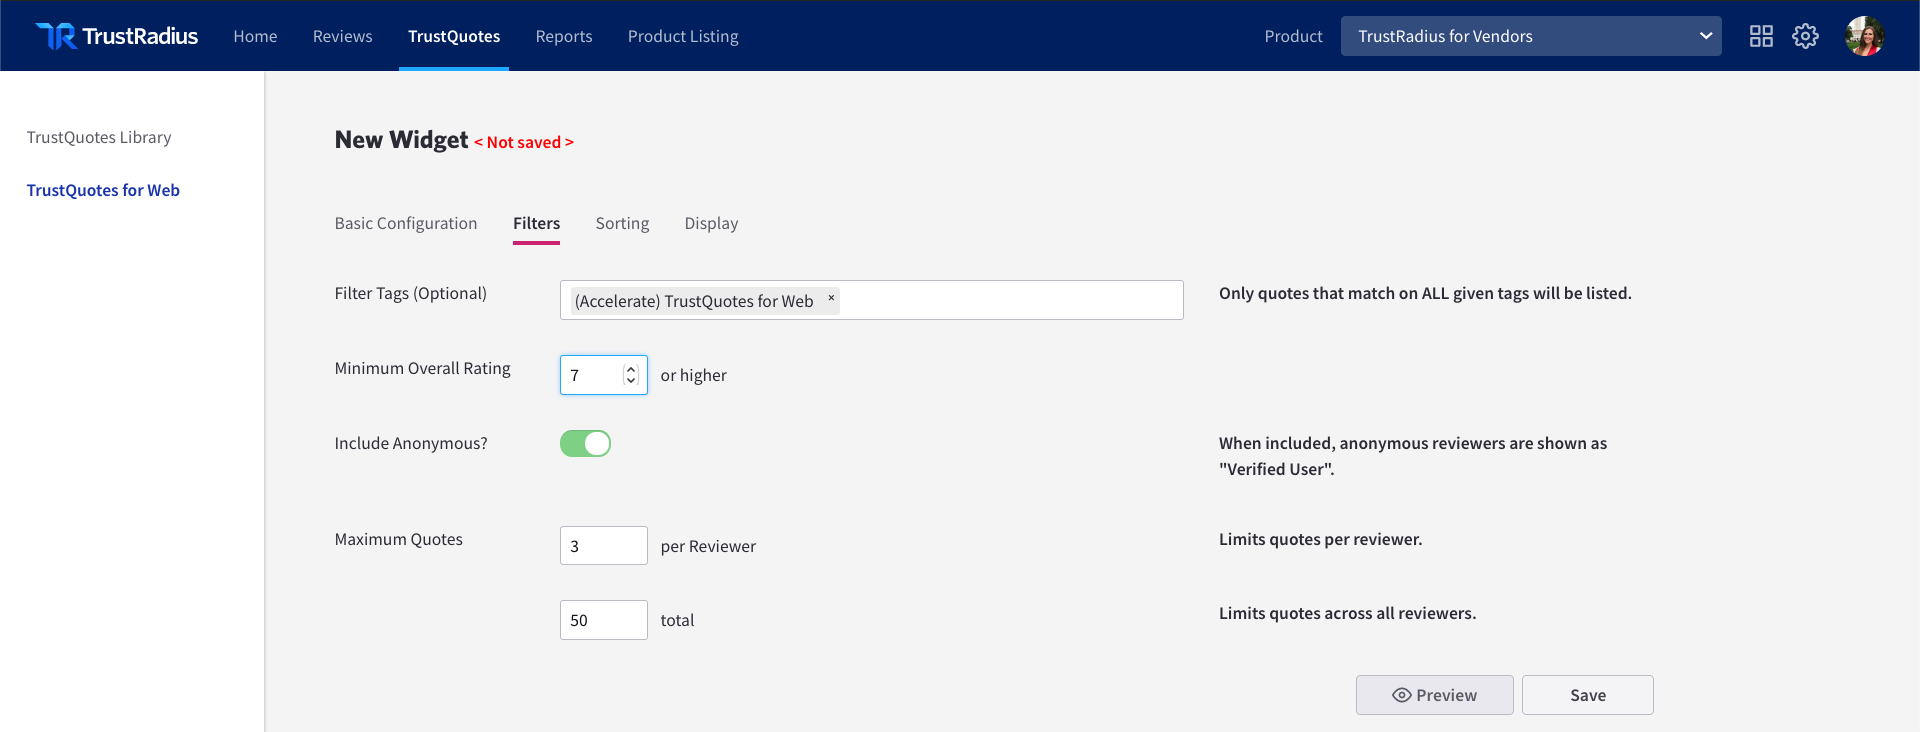Click the total quotes field showing 50
Screen dimensions: 1920x732
click(603, 620)
